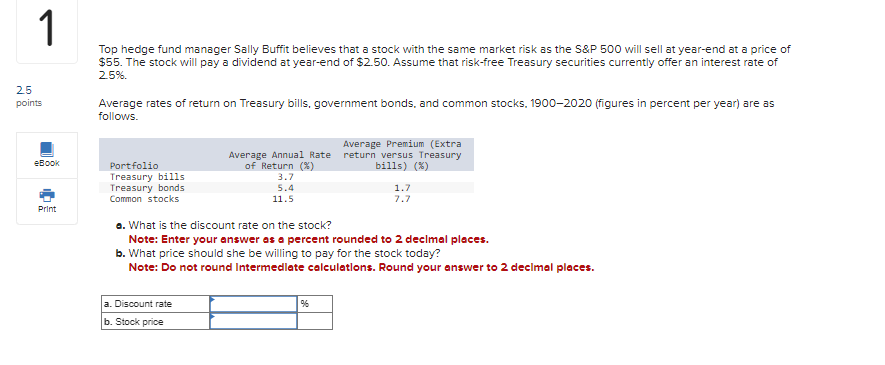Viewport: 885px width, 365px height.
Task: Click the Stock price answer field
Action: pyautogui.click(x=253, y=321)
